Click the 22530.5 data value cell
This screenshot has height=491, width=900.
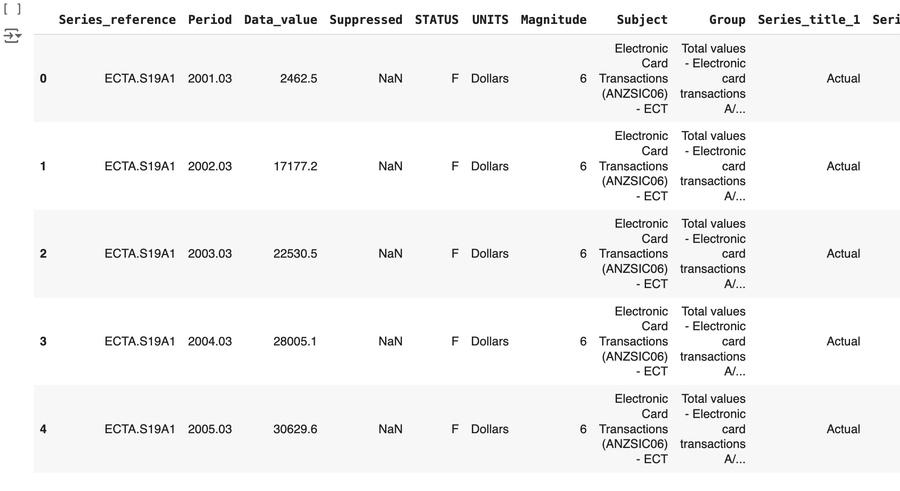point(295,254)
